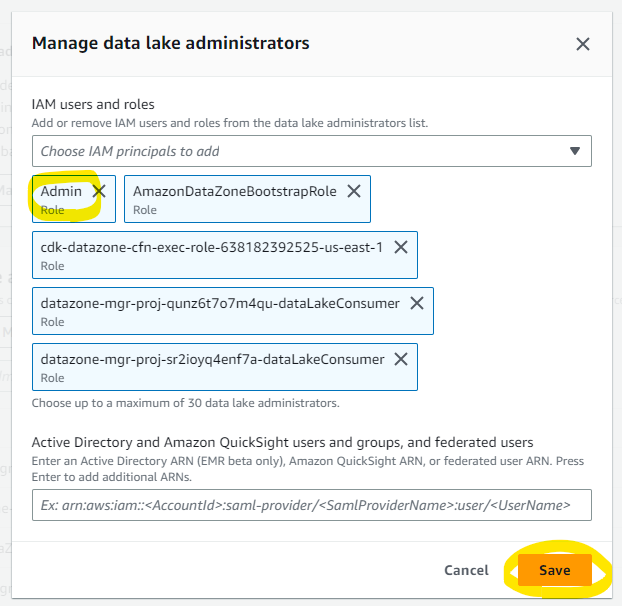Image resolution: width=622 pixels, height=606 pixels.
Task: Remove AmazonDataZoneBootstrapRole from the list
Action: [x=354, y=191]
